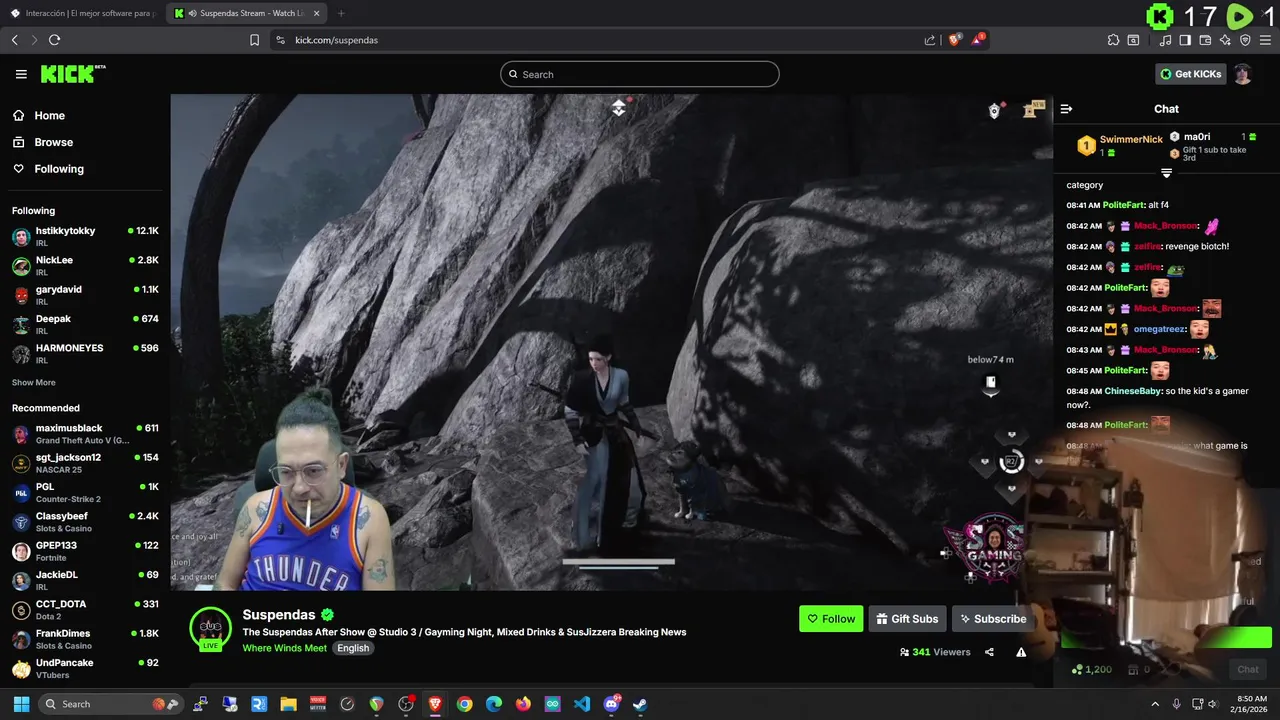The height and width of the screenshot is (720, 1280).
Task: Open maximusblack recommended channel
Action: tap(85, 434)
